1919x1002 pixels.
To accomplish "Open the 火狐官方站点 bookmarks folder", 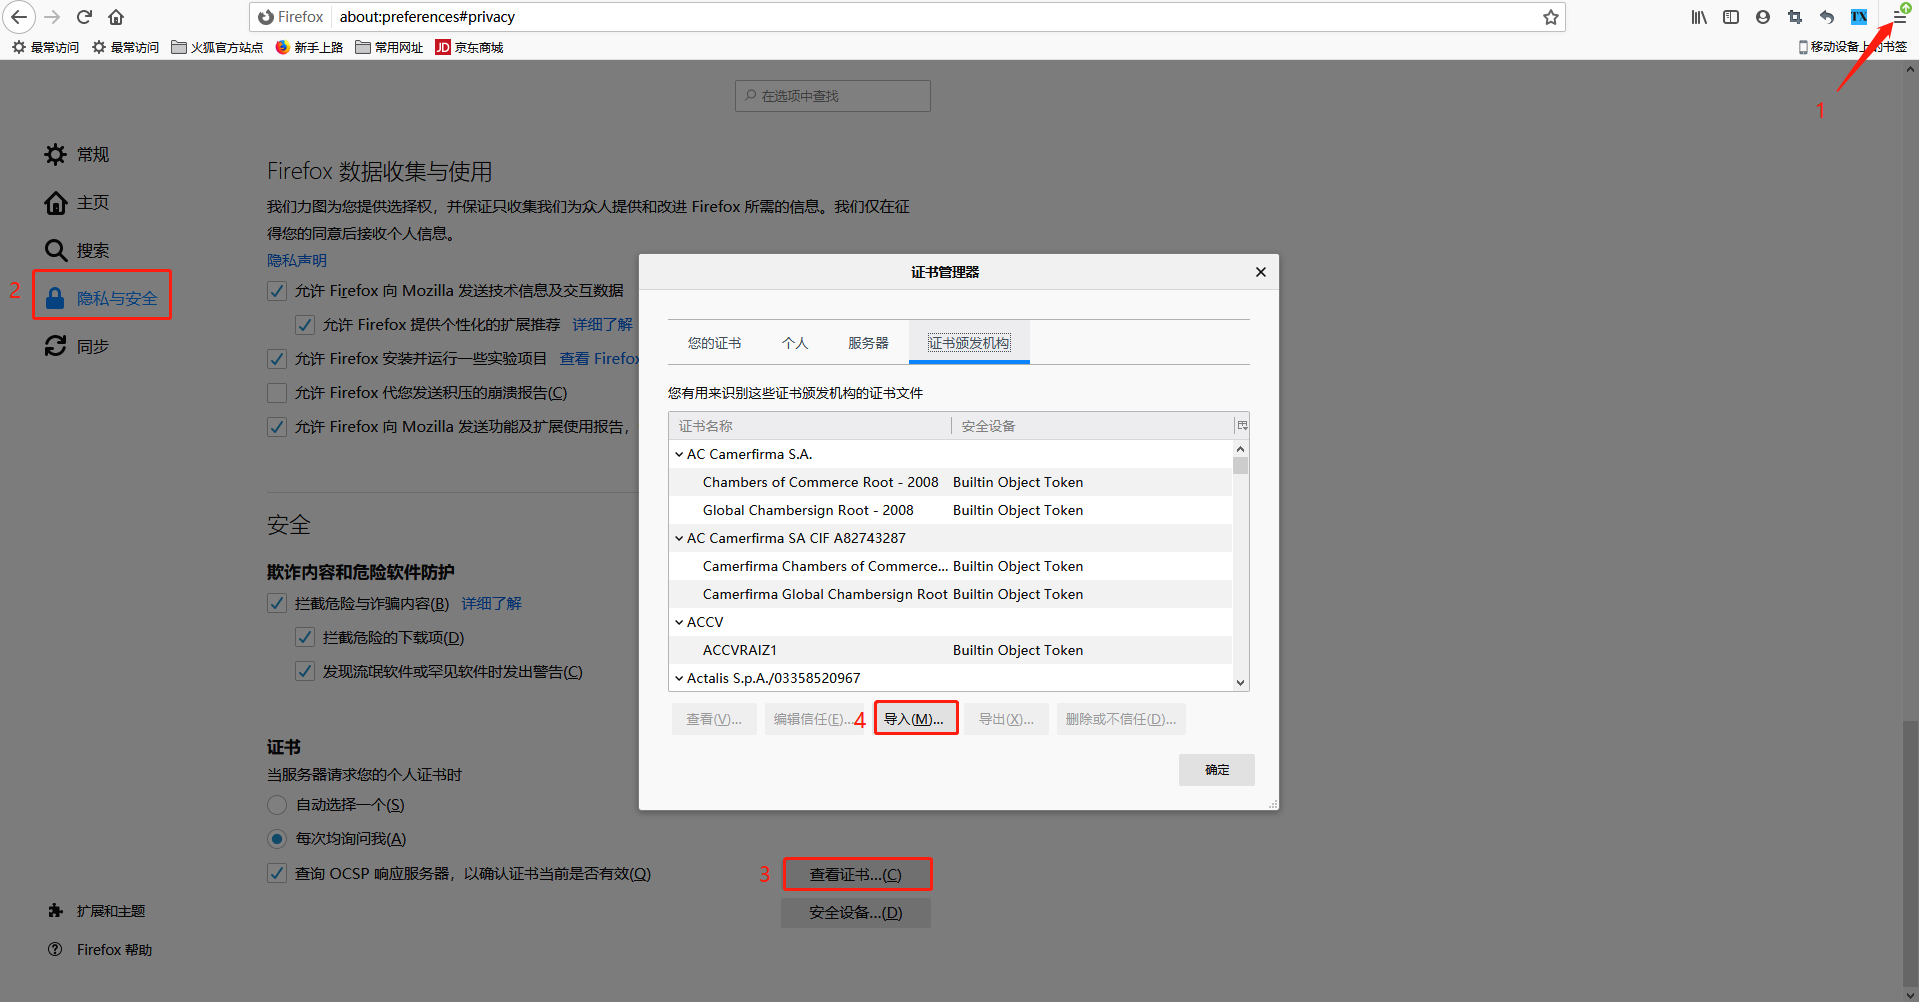I will point(217,47).
